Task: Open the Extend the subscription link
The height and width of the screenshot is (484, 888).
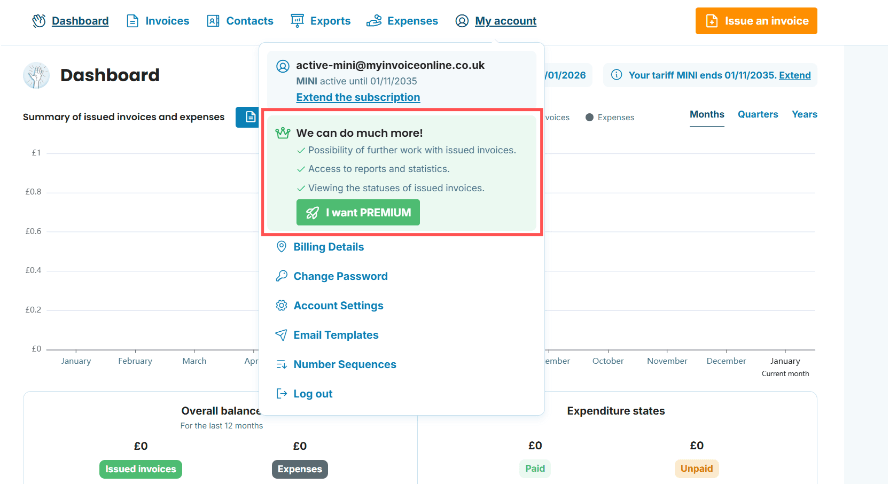Action: tap(358, 97)
